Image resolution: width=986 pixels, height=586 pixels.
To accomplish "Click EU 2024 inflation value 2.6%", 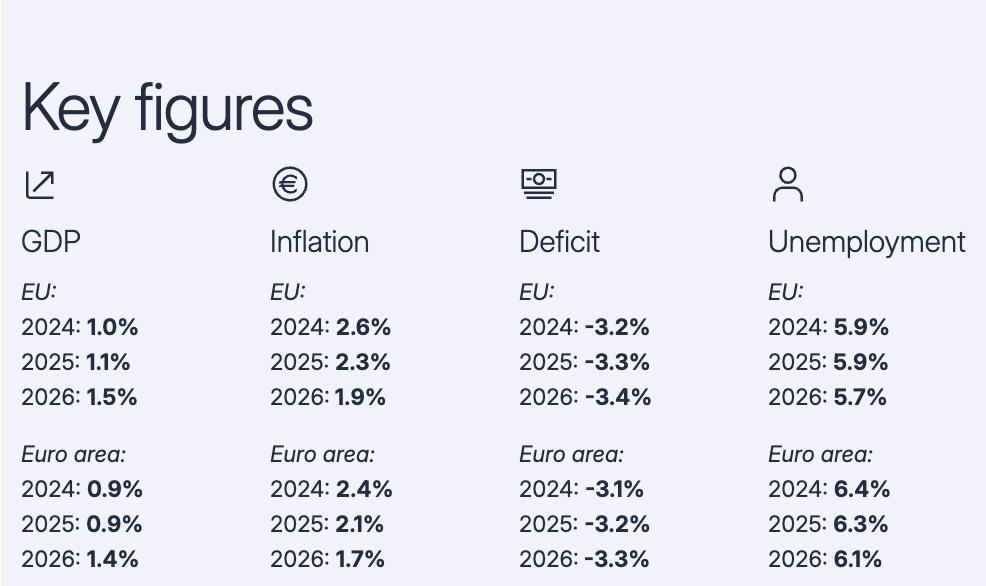I will pyautogui.click(x=363, y=327).
